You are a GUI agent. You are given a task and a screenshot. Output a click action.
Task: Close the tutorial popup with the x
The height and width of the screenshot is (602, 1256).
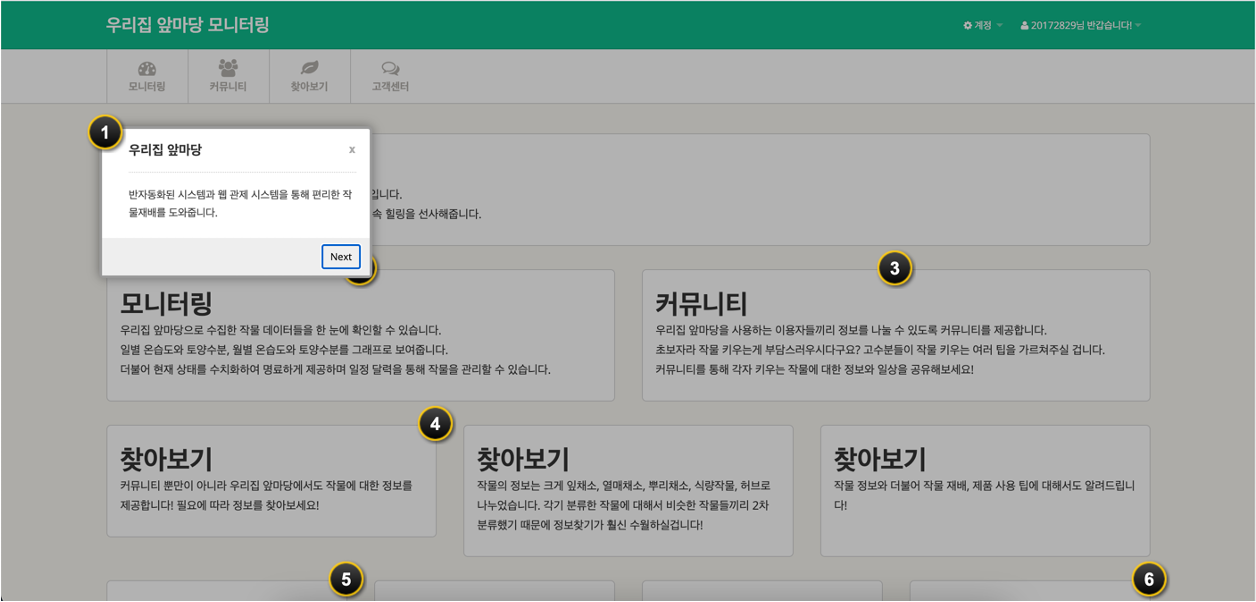tap(351, 150)
